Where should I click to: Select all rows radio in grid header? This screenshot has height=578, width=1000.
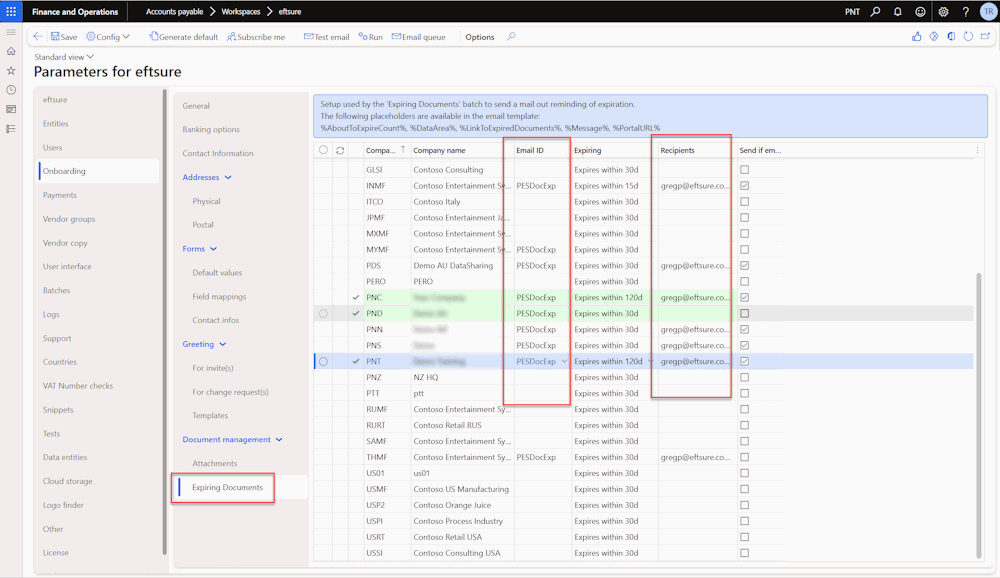323,150
